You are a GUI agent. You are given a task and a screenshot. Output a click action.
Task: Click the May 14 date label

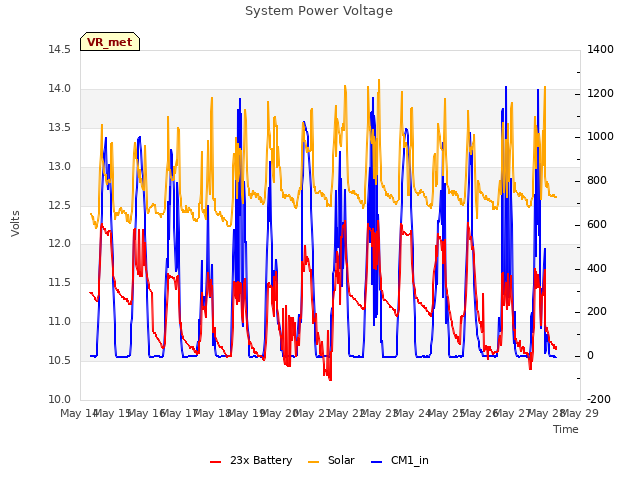coord(79,413)
